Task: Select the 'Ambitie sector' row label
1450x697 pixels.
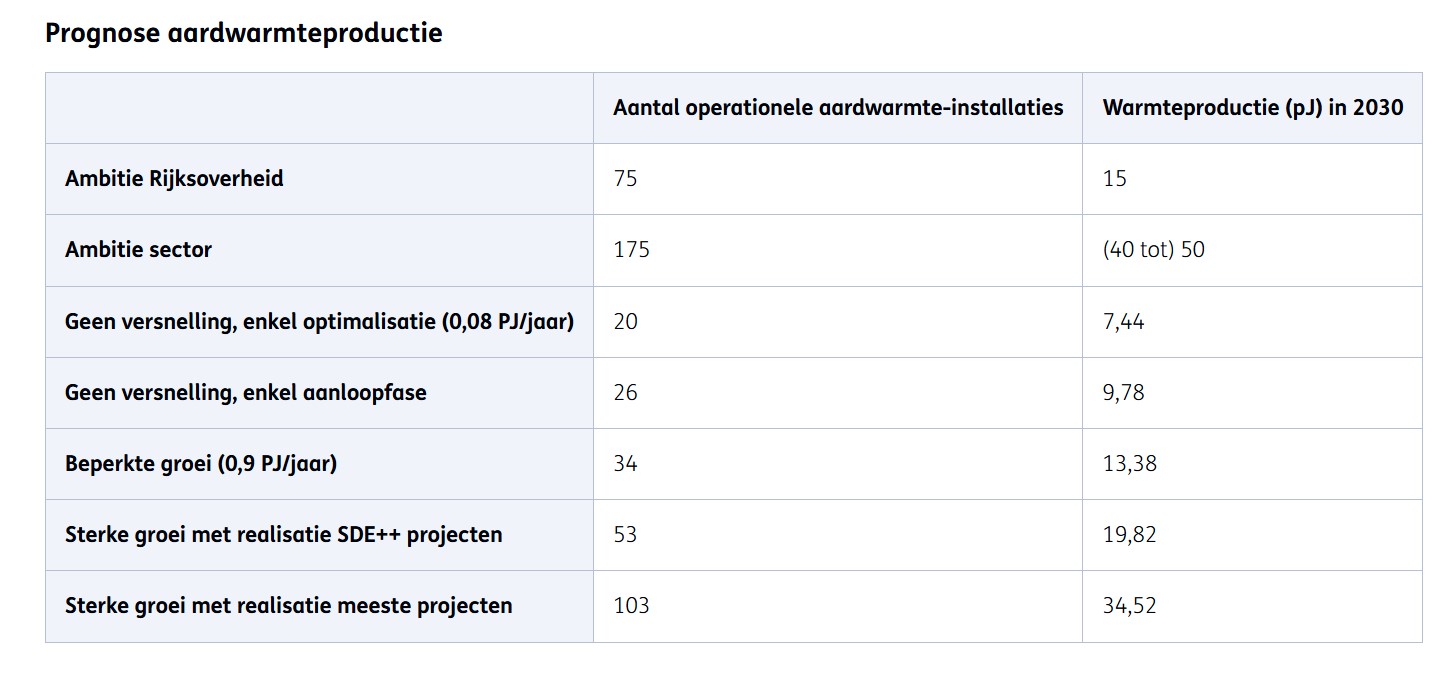Action: point(138,250)
